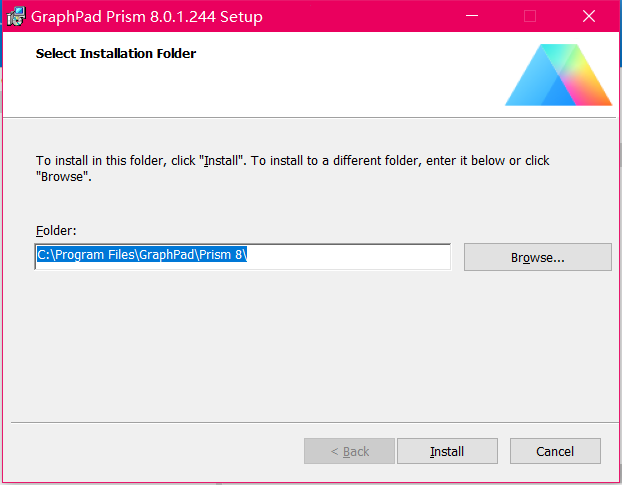Click the quoted "Browse" word in the instructions

tap(61, 177)
